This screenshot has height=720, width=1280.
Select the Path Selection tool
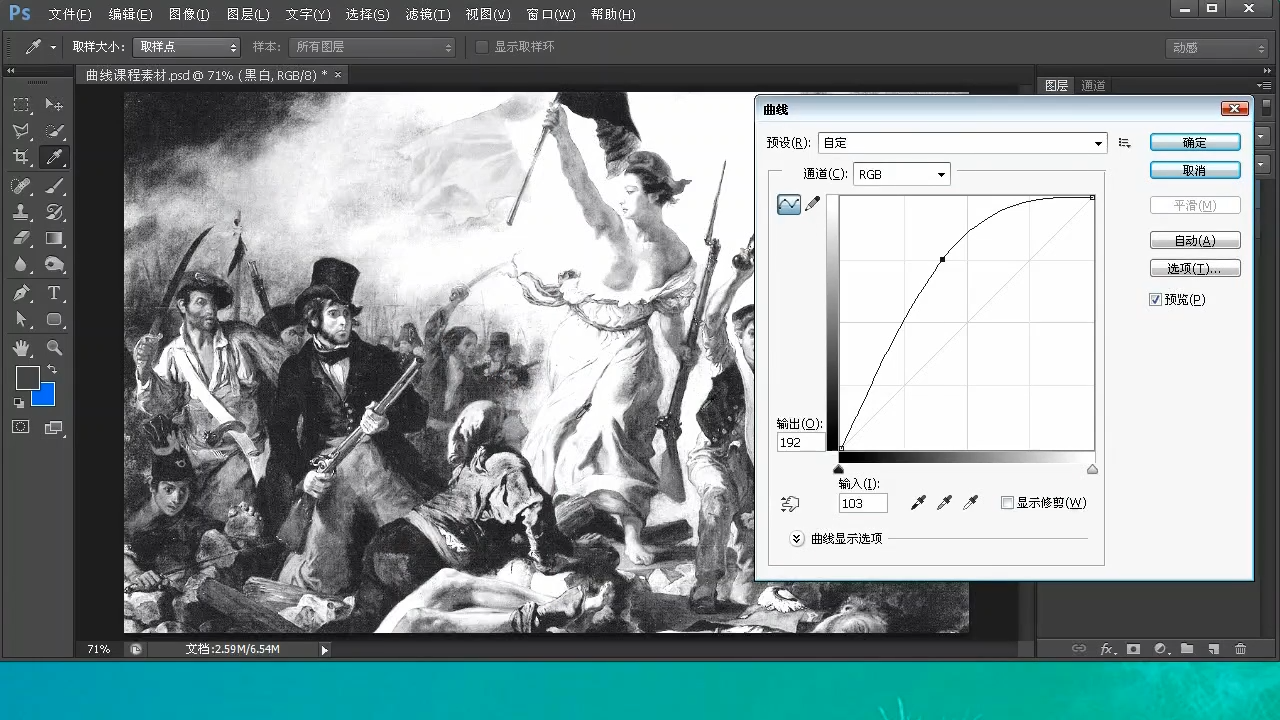21,319
